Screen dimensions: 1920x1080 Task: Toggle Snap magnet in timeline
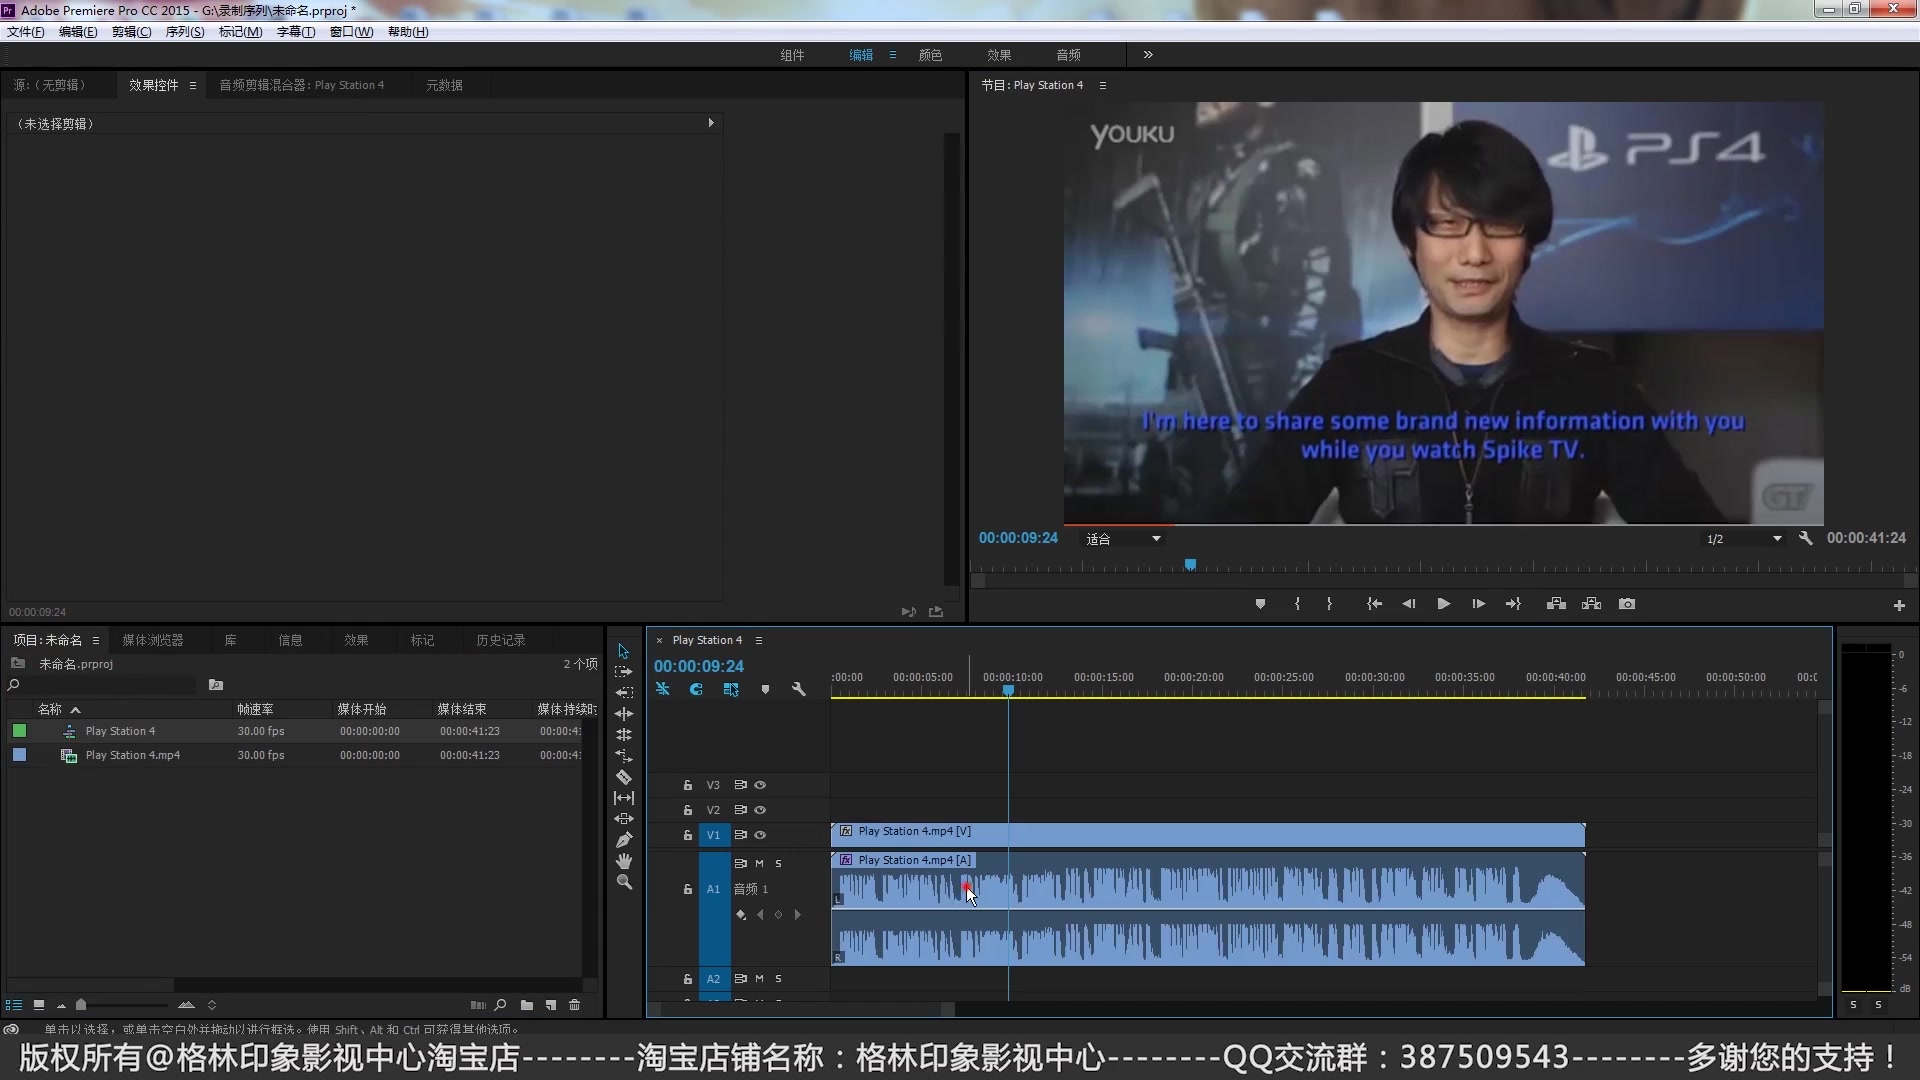[x=697, y=689]
